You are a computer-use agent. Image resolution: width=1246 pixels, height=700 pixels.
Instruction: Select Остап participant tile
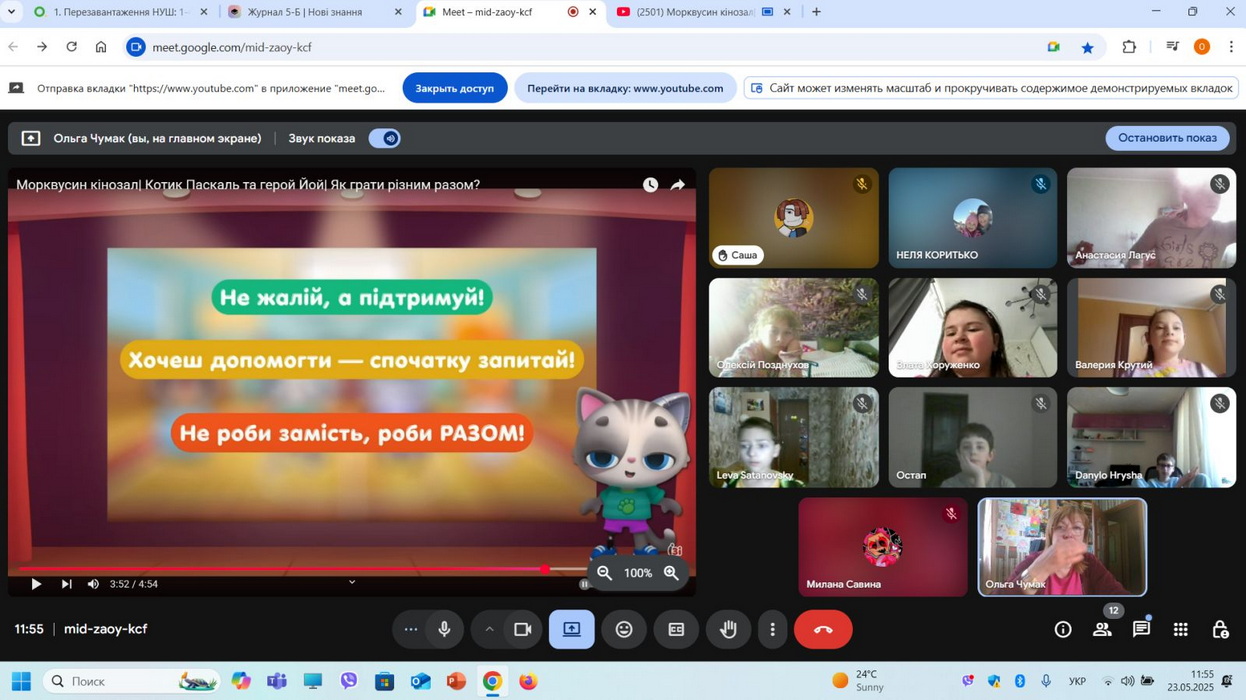pos(972,437)
